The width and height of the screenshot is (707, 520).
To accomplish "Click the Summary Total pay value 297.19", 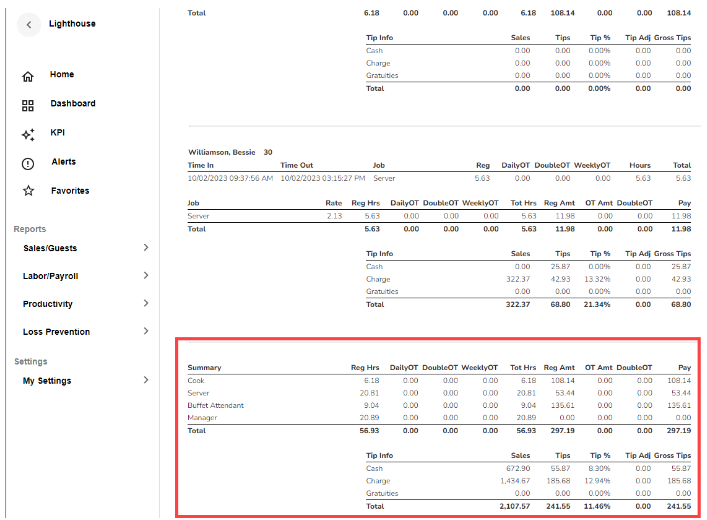I will 679,430.
